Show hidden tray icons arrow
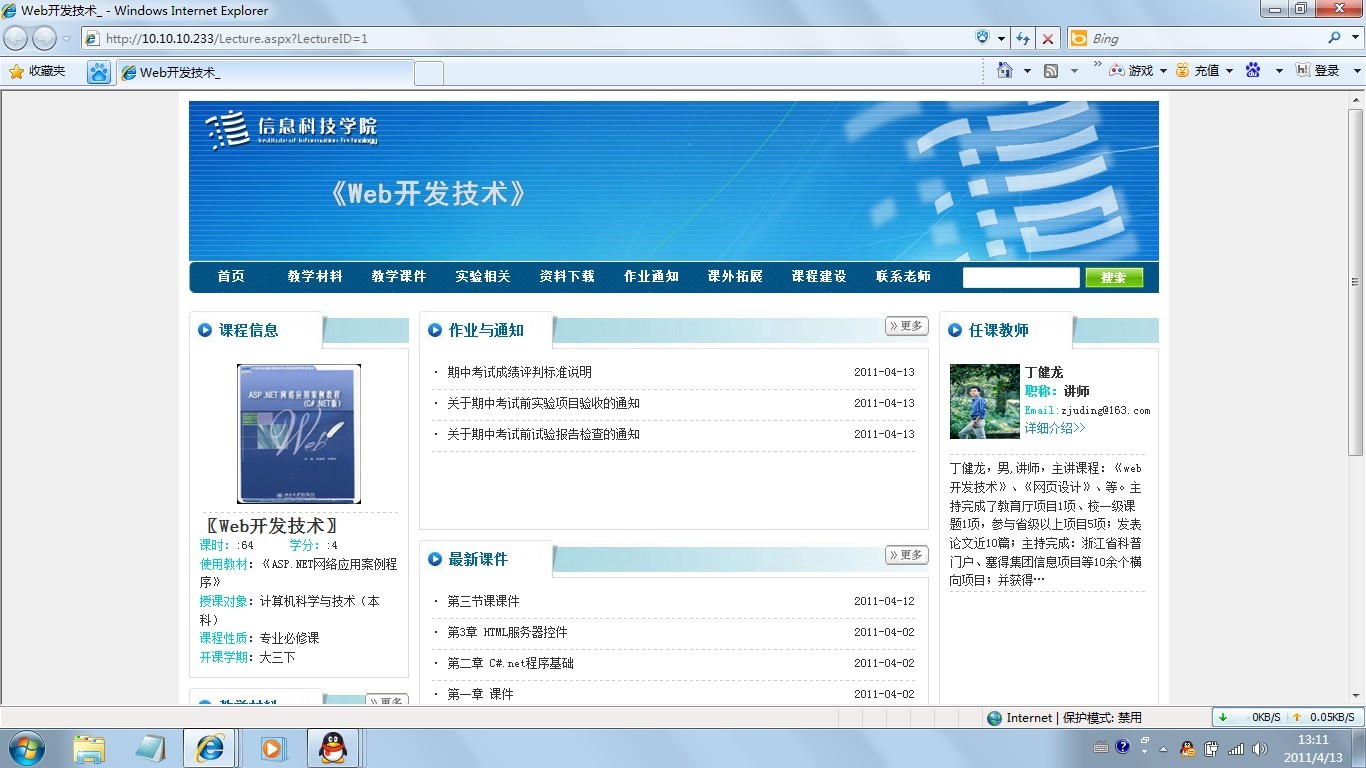This screenshot has height=768, width=1366. tap(1163, 748)
